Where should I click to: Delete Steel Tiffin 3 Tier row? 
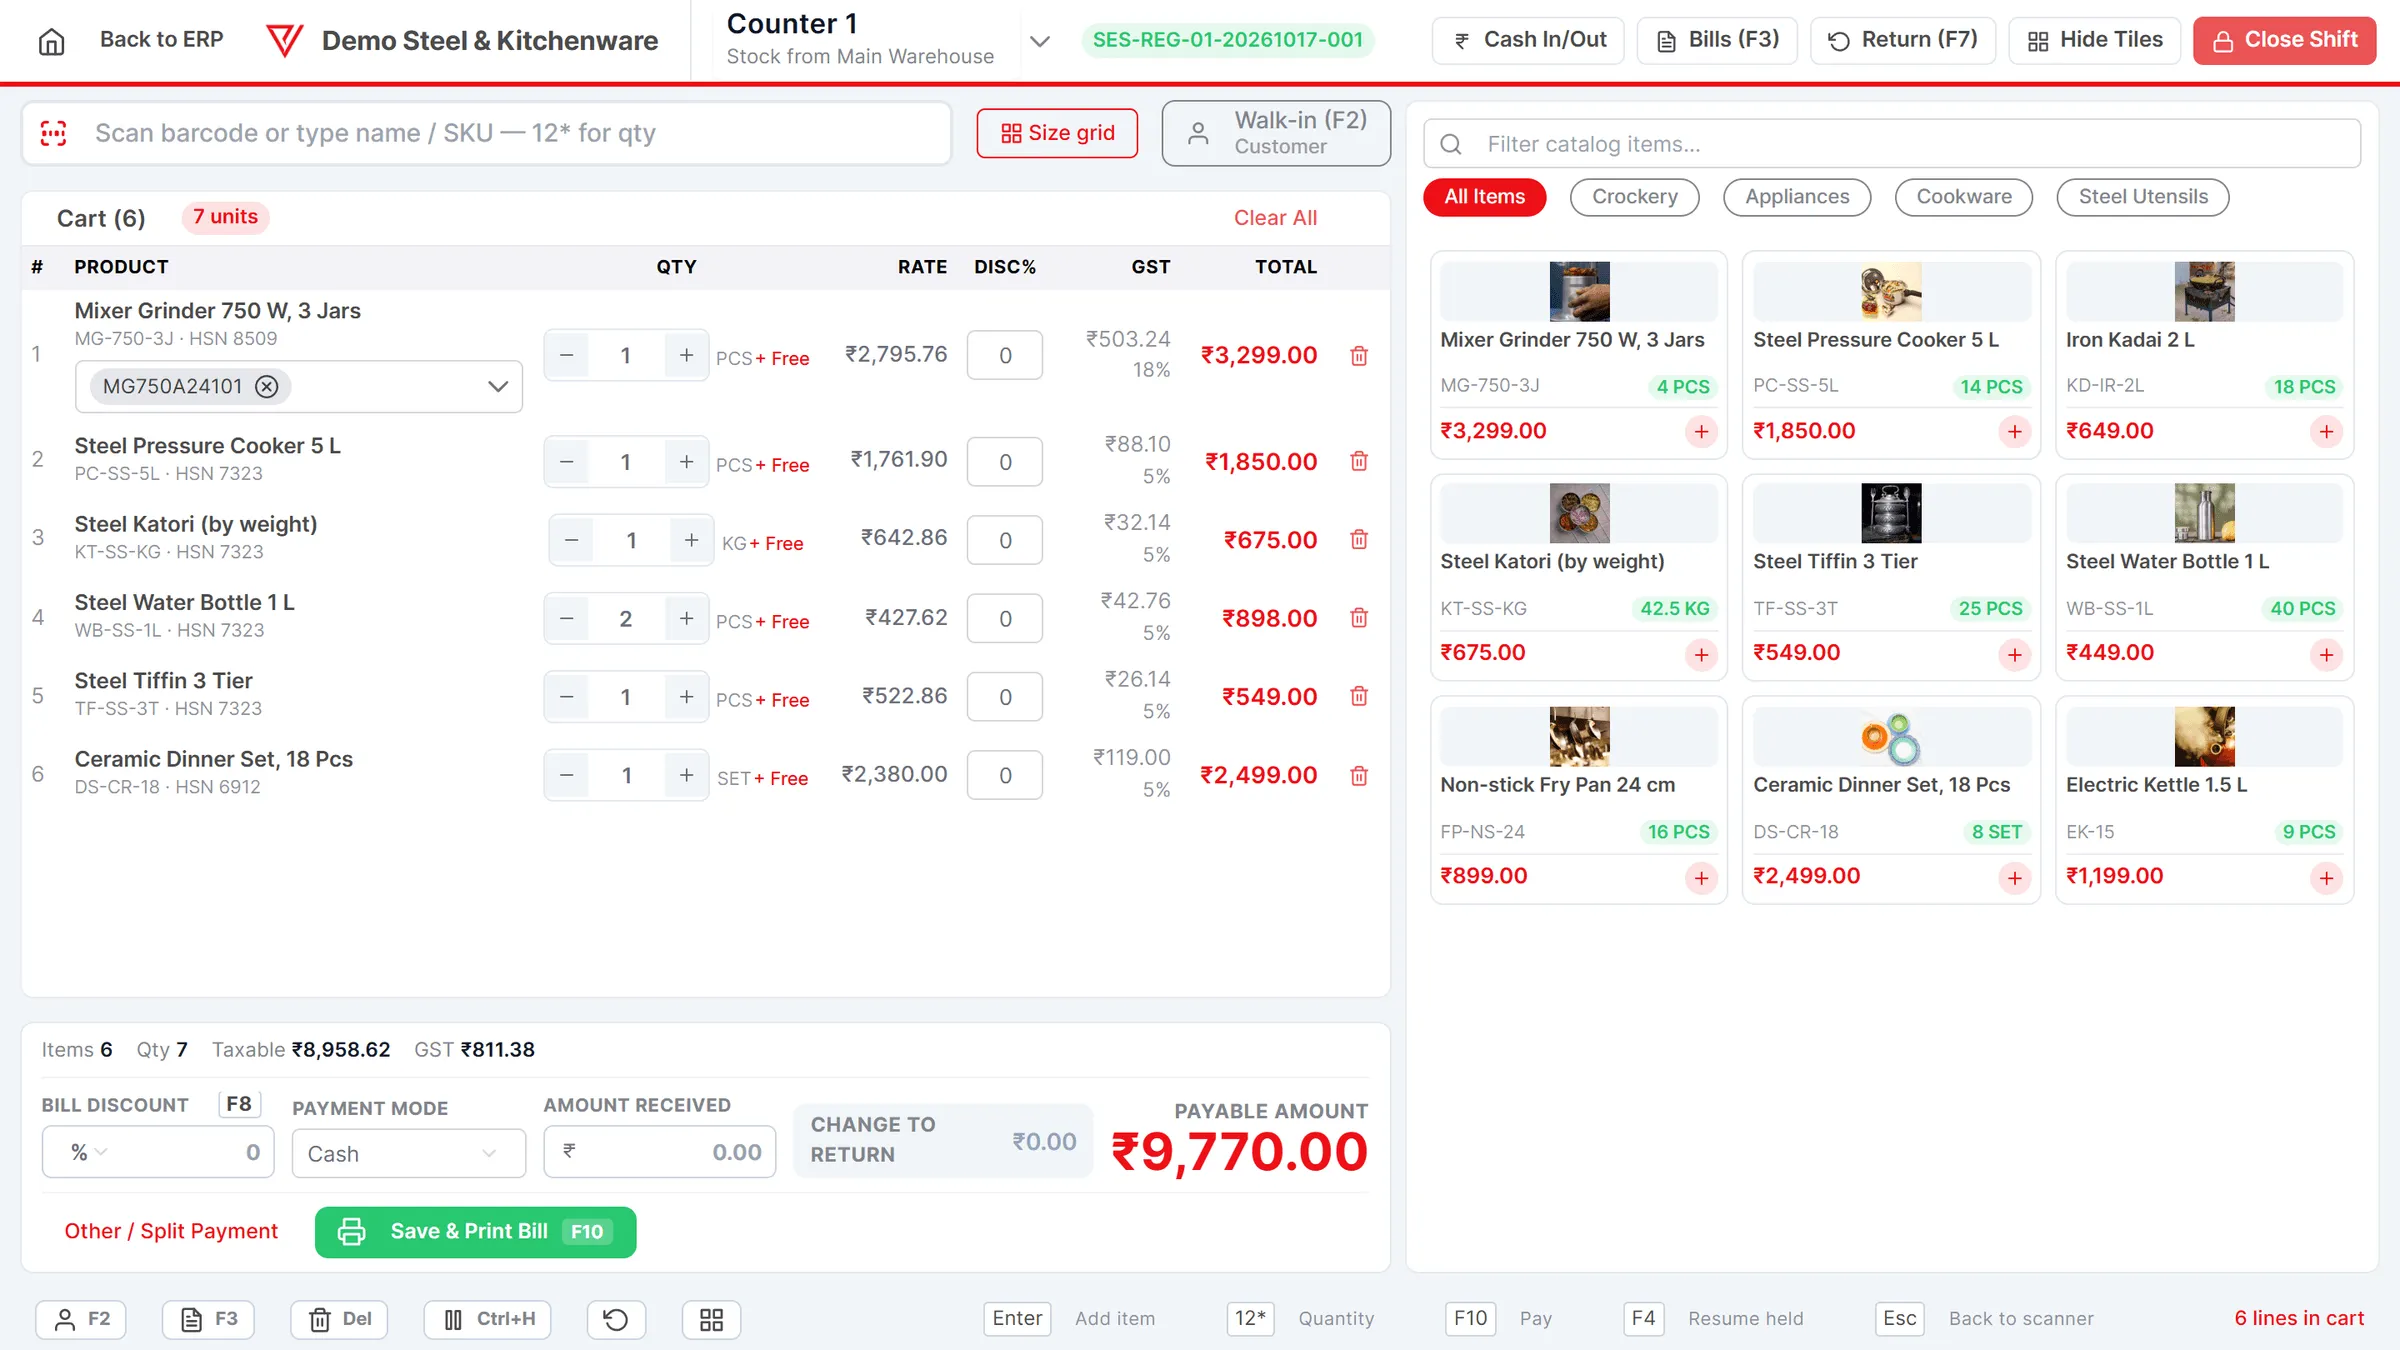pyautogui.click(x=1359, y=696)
